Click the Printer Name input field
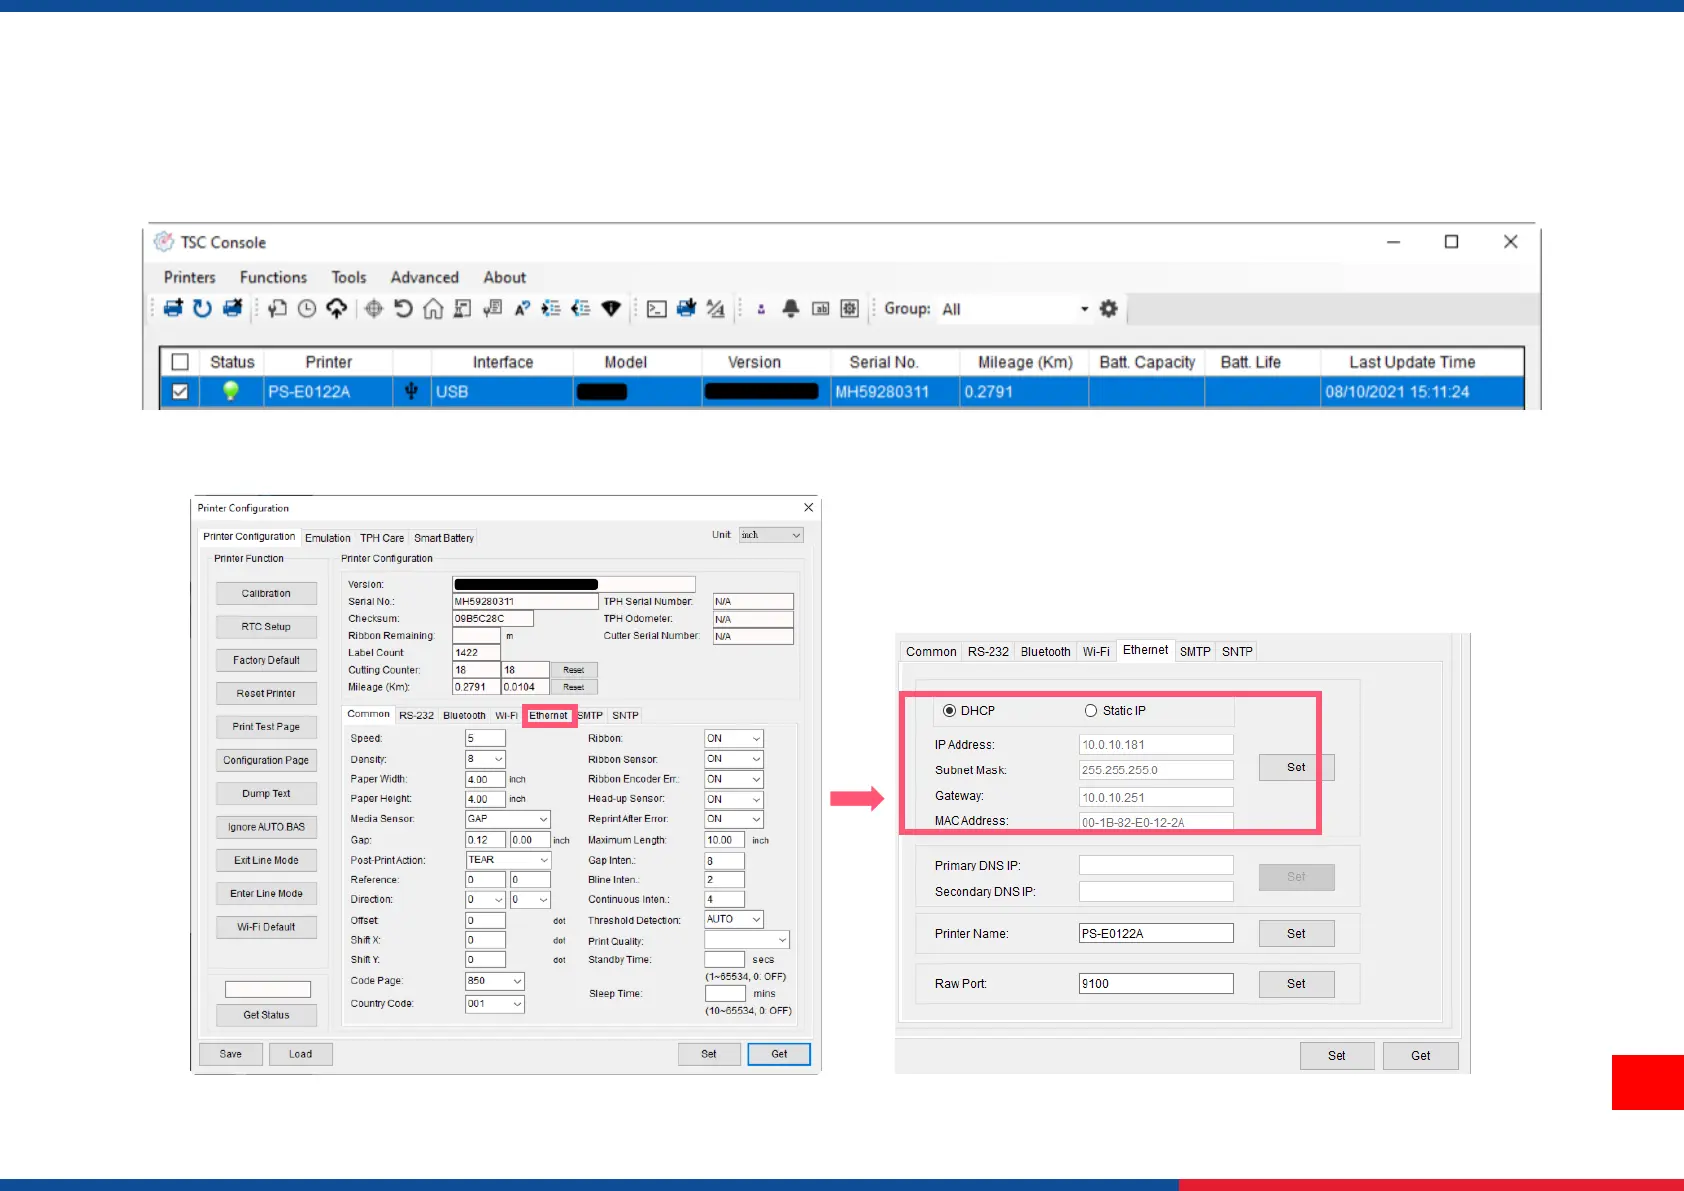The image size is (1684, 1191). (x=1156, y=933)
